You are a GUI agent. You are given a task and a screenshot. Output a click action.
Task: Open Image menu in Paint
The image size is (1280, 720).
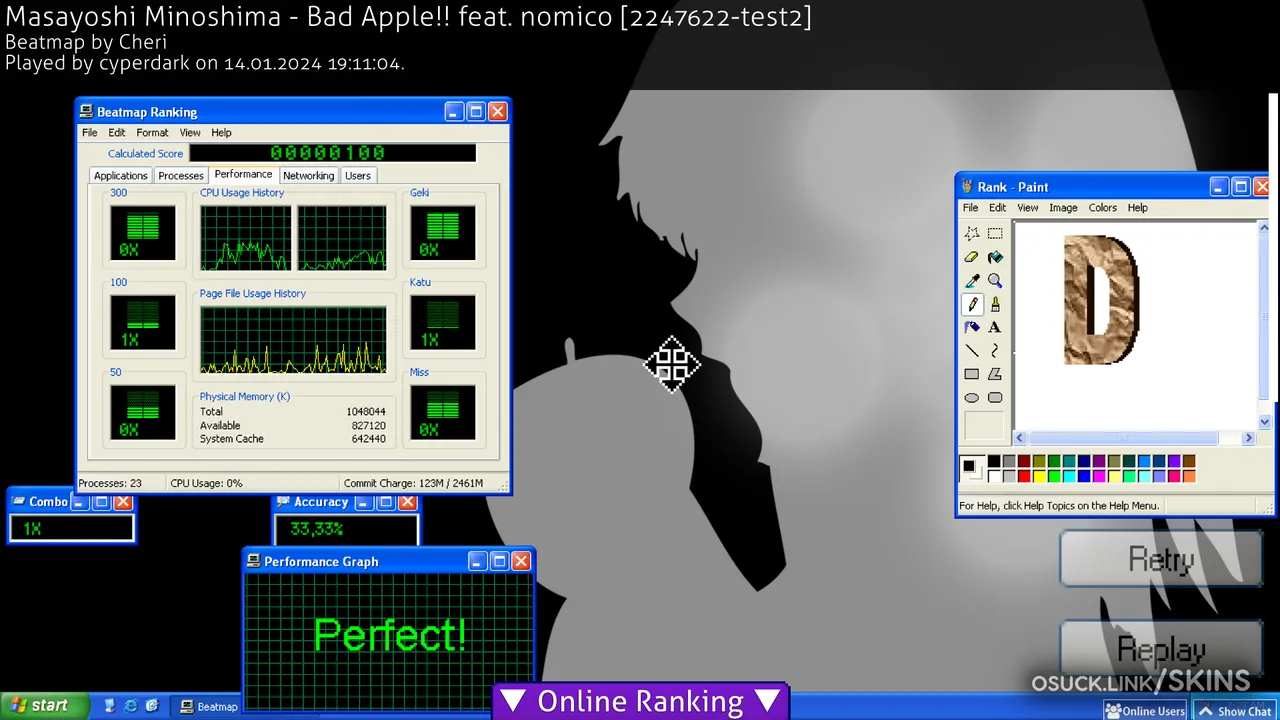pos(1063,208)
